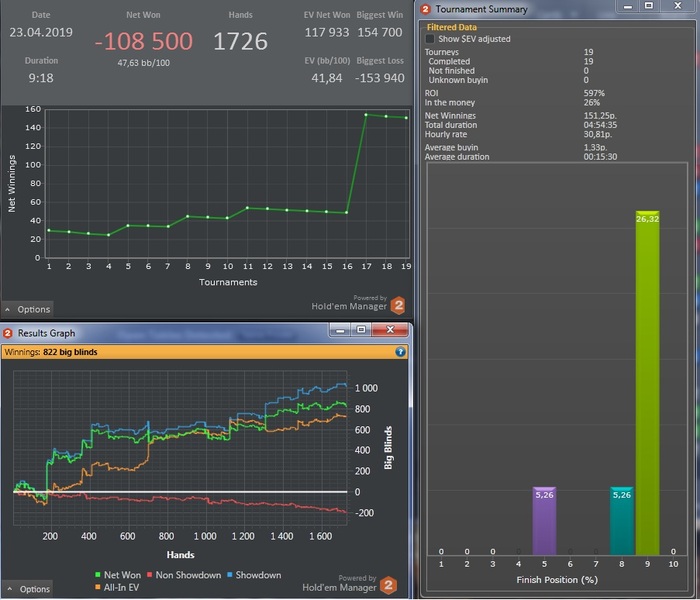This screenshot has height=600, width=700.
Task: Click the Average duration value 00:15:30
Action: pyautogui.click(x=600, y=157)
